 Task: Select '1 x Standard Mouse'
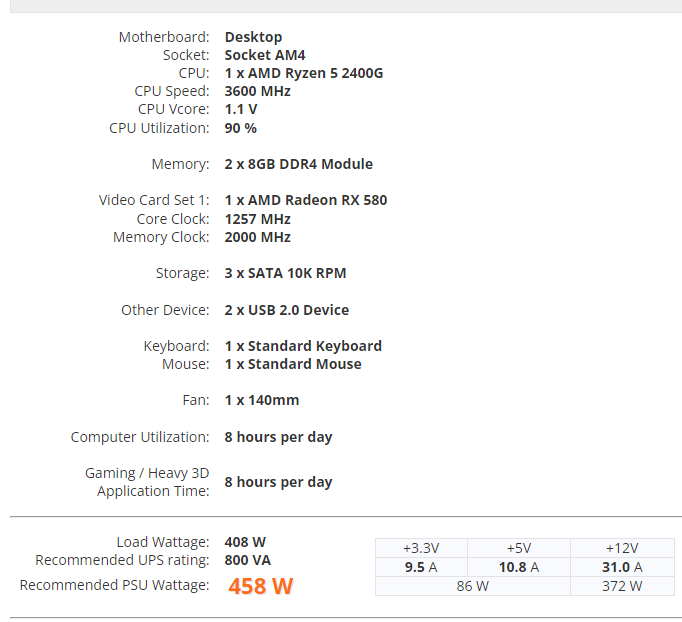tap(293, 364)
